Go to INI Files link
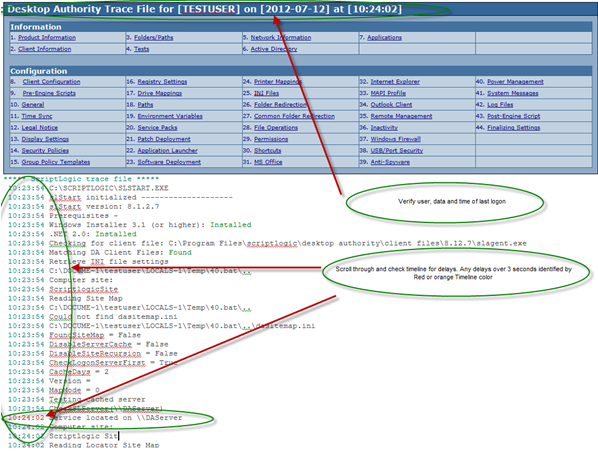 [x=267, y=93]
